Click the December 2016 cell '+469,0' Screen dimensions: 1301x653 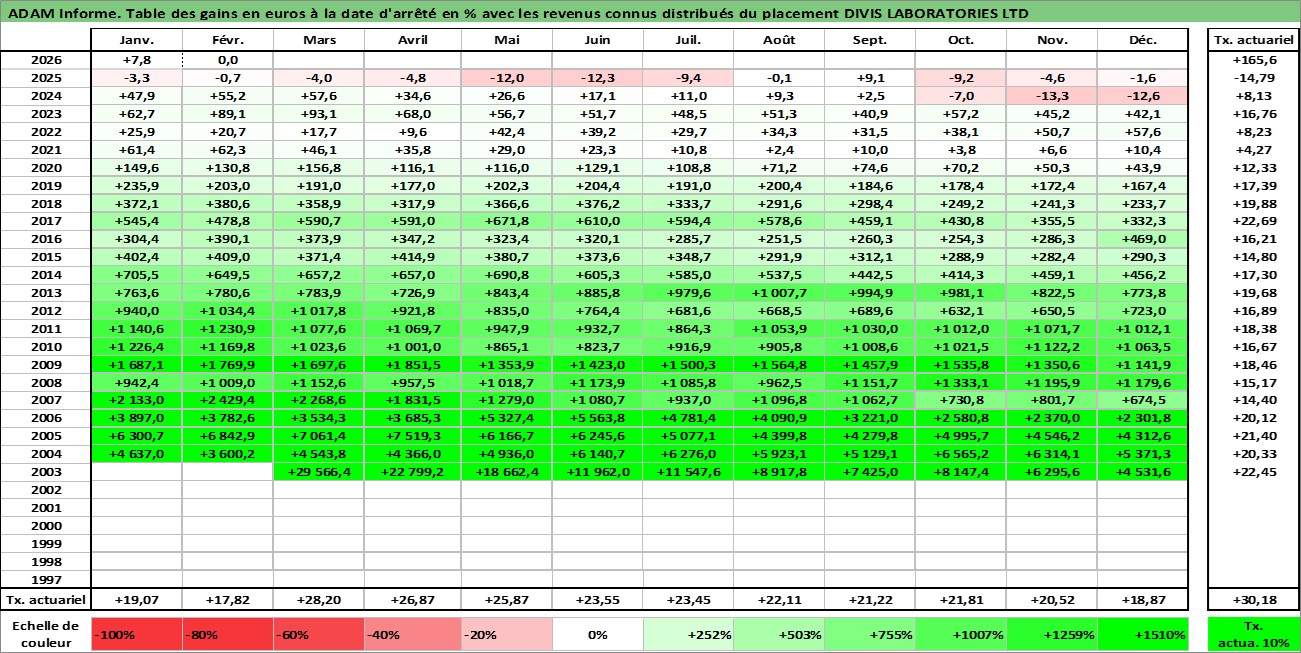[x=1143, y=239]
